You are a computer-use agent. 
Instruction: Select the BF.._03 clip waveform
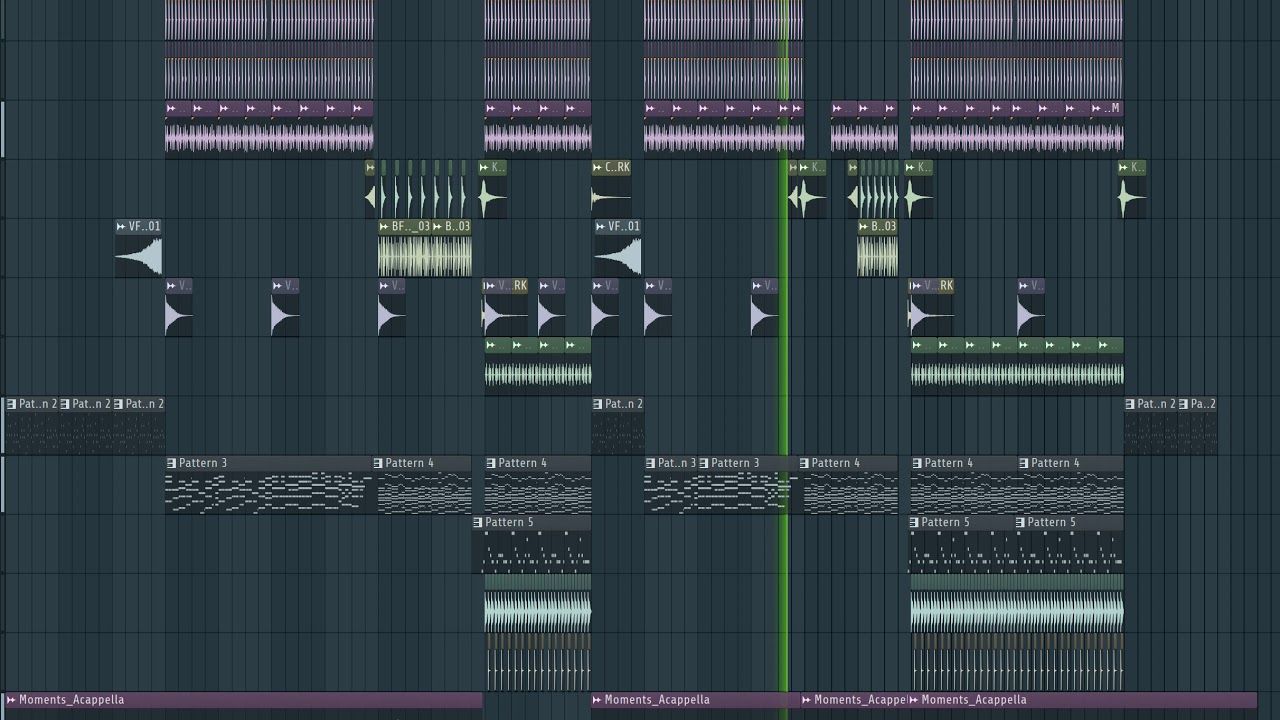(x=404, y=256)
